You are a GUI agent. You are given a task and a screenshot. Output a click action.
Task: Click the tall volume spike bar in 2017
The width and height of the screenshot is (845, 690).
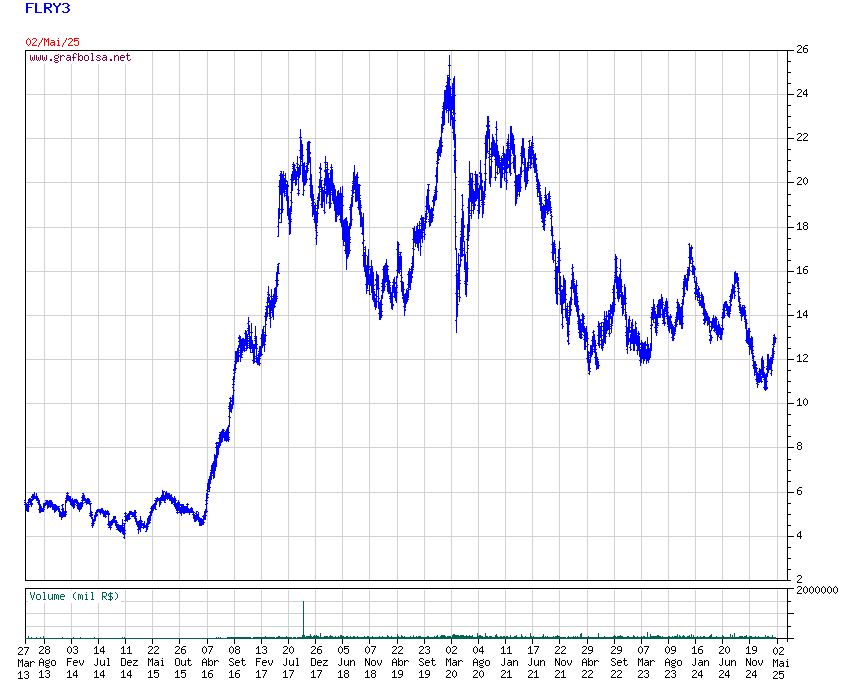303,620
